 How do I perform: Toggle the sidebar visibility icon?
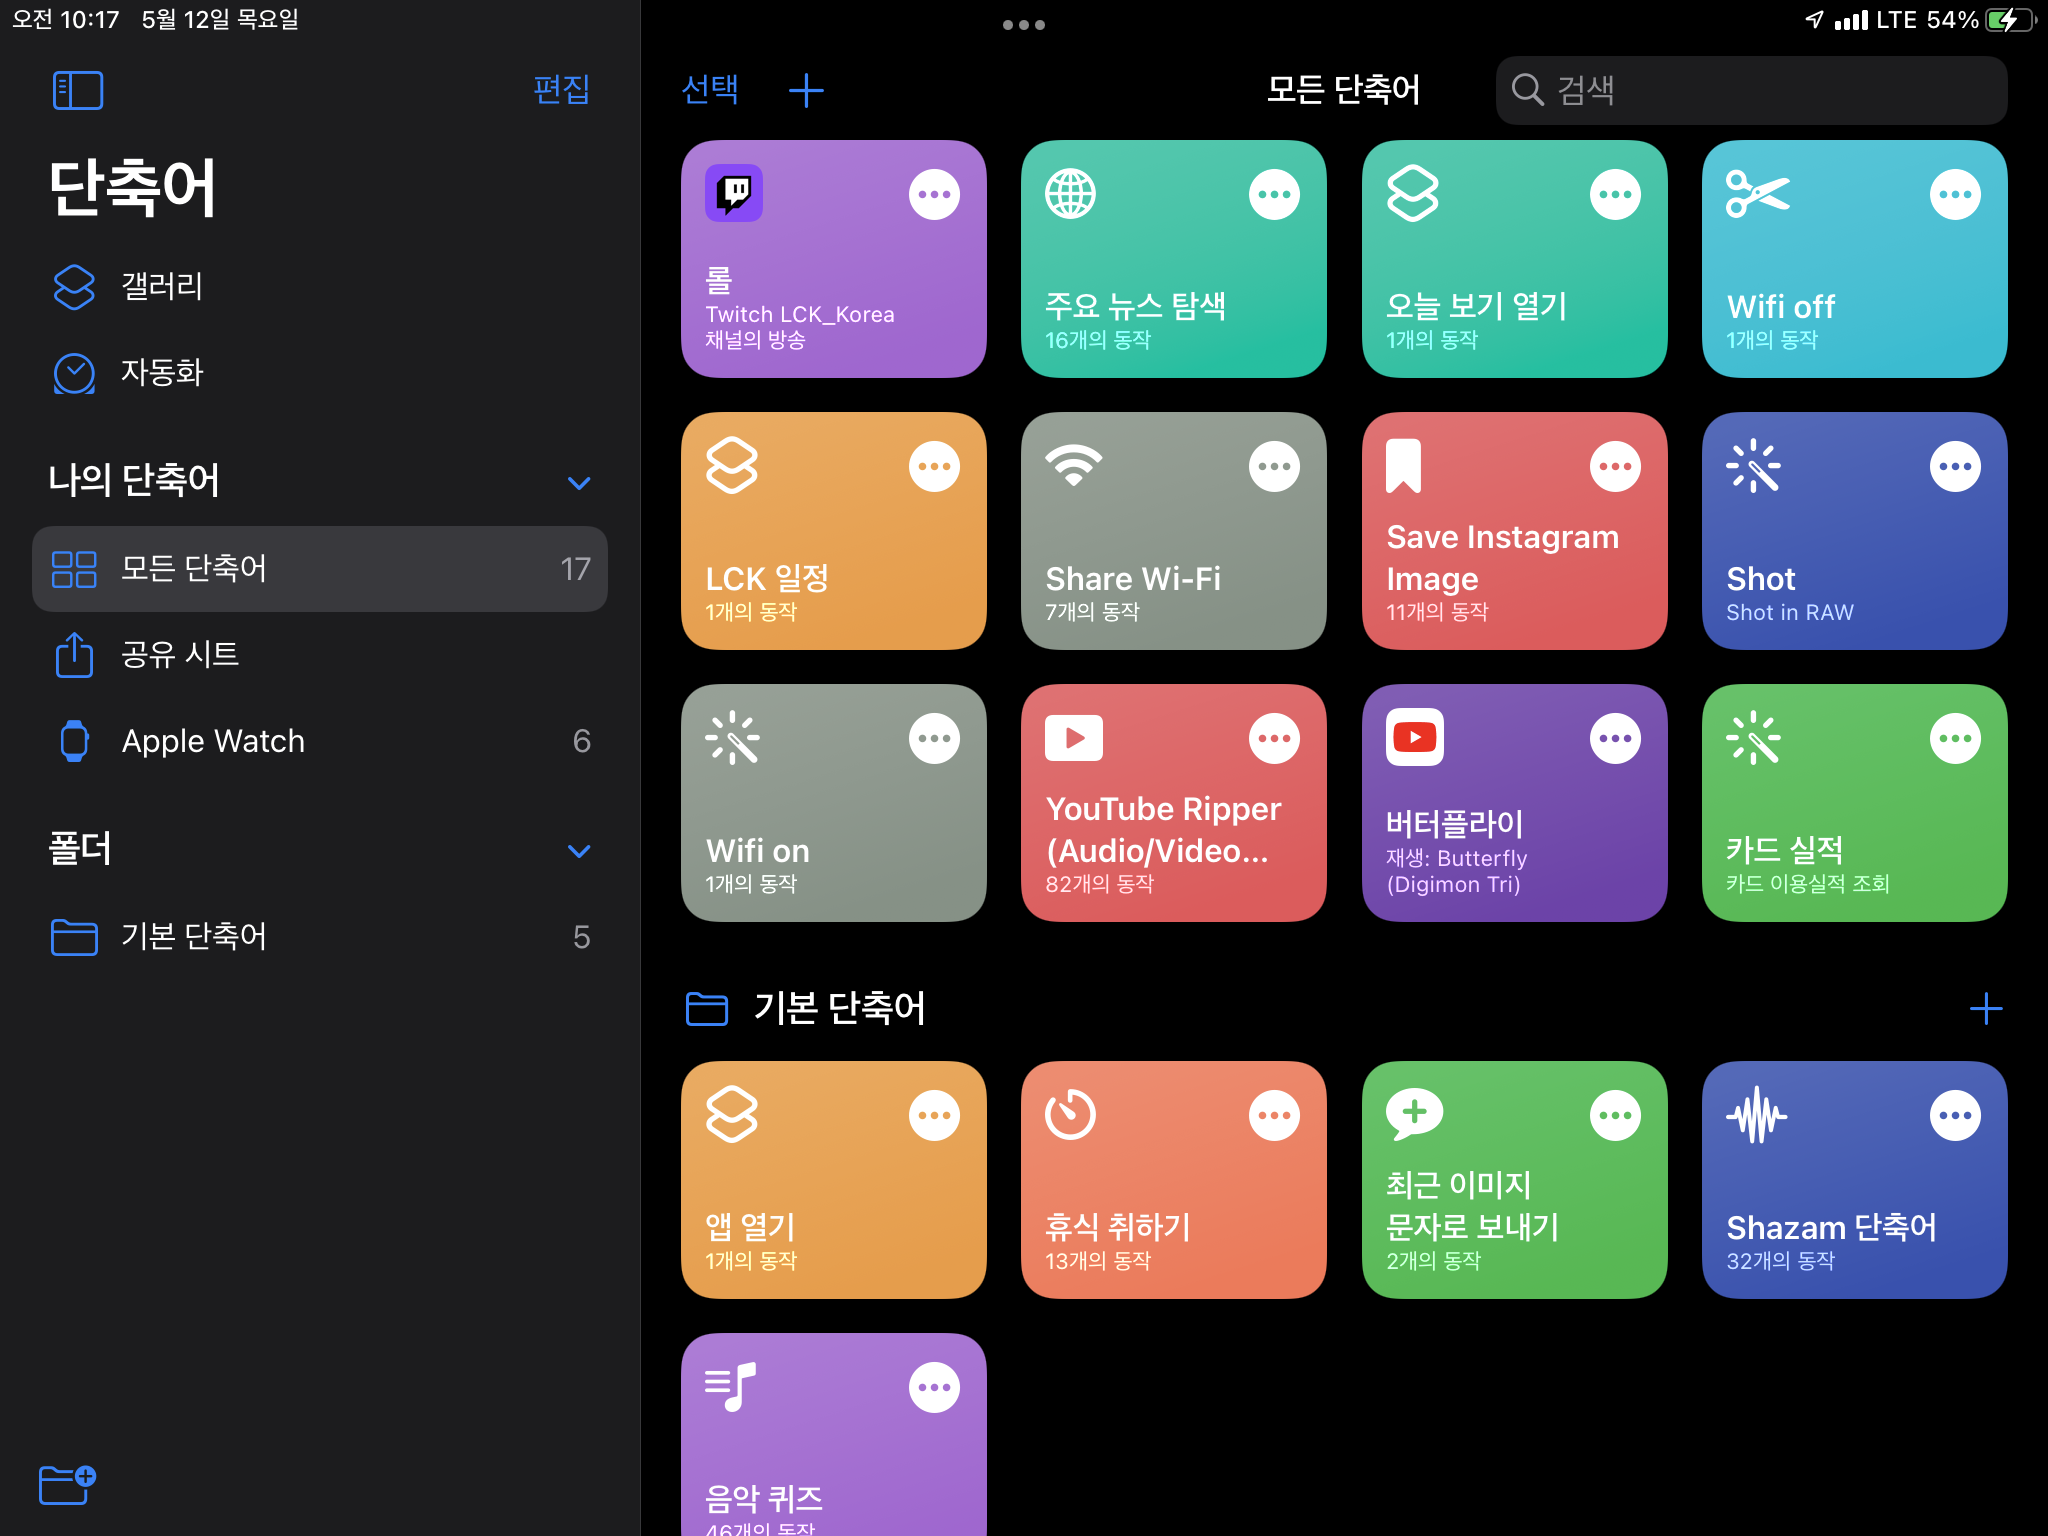[x=78, y=90]
